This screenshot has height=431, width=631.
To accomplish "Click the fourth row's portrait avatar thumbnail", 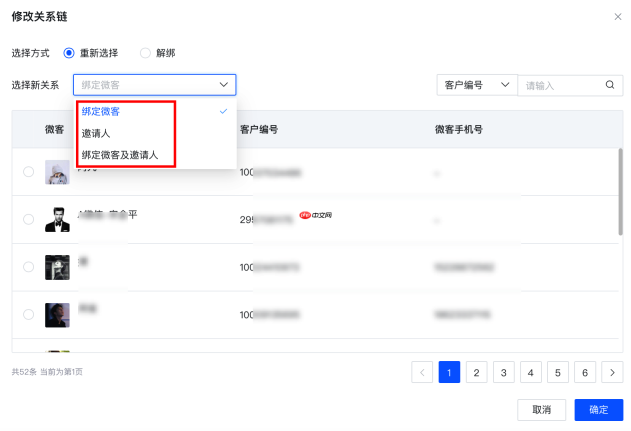I will [57, 315].
